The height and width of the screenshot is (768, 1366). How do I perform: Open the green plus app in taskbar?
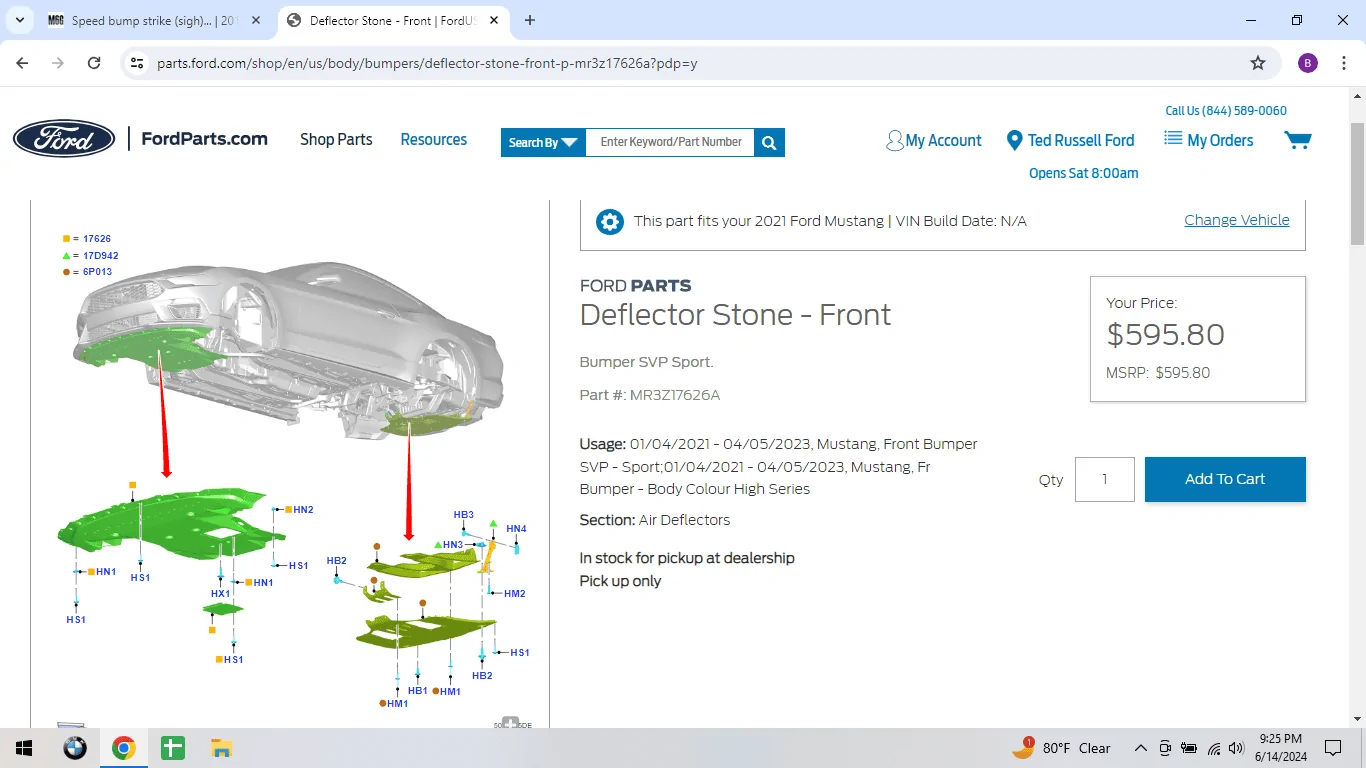(173, 748)
